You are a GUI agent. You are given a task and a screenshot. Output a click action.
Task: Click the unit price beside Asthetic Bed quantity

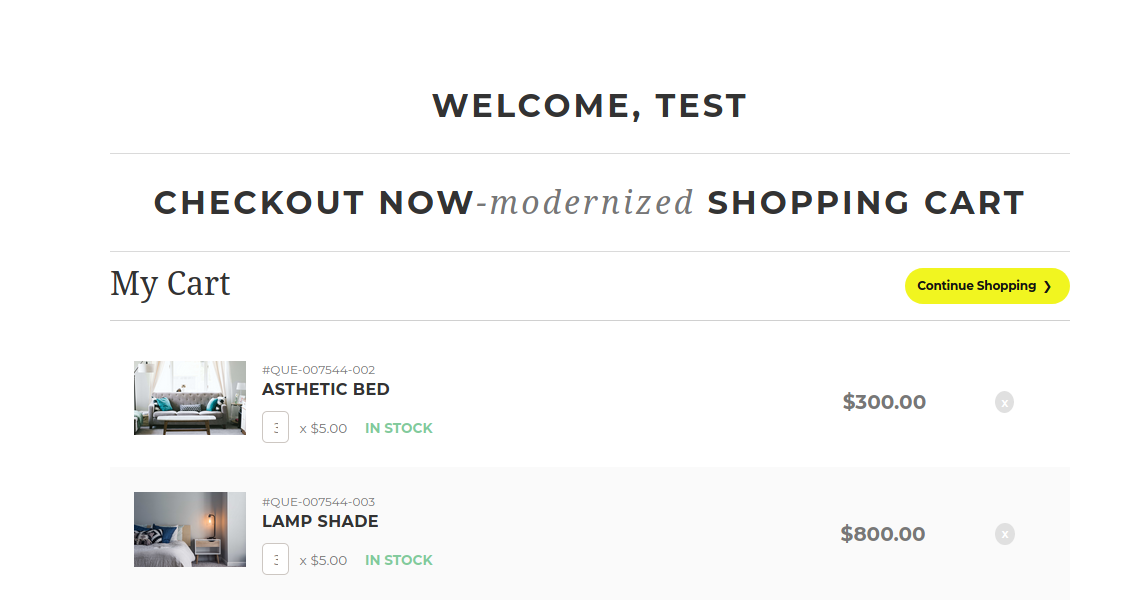click(x=324, y=428)
